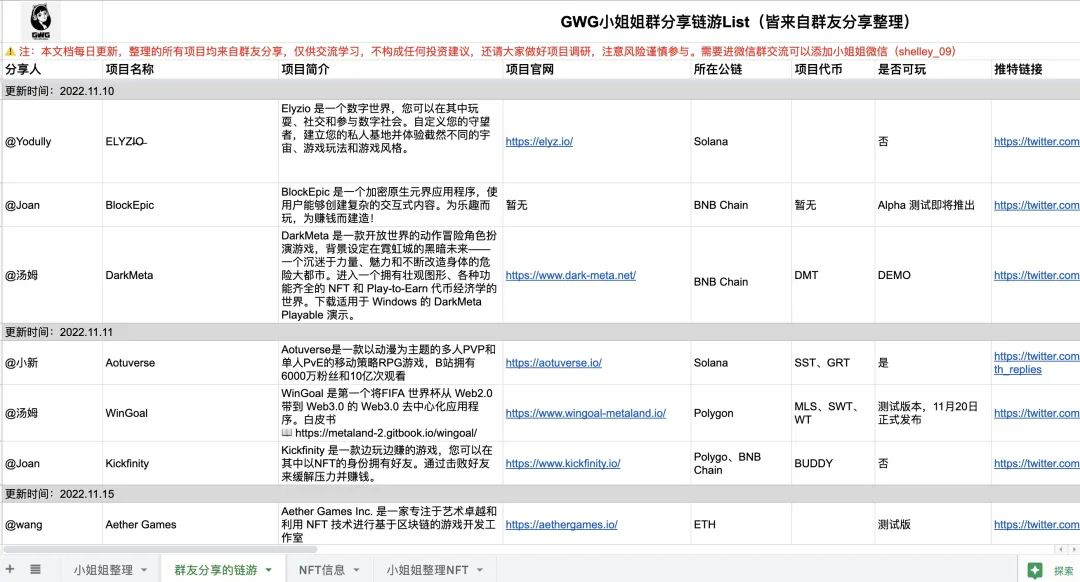
Task: Select the 分享人 header cell
Action: (x=52, y=70)
